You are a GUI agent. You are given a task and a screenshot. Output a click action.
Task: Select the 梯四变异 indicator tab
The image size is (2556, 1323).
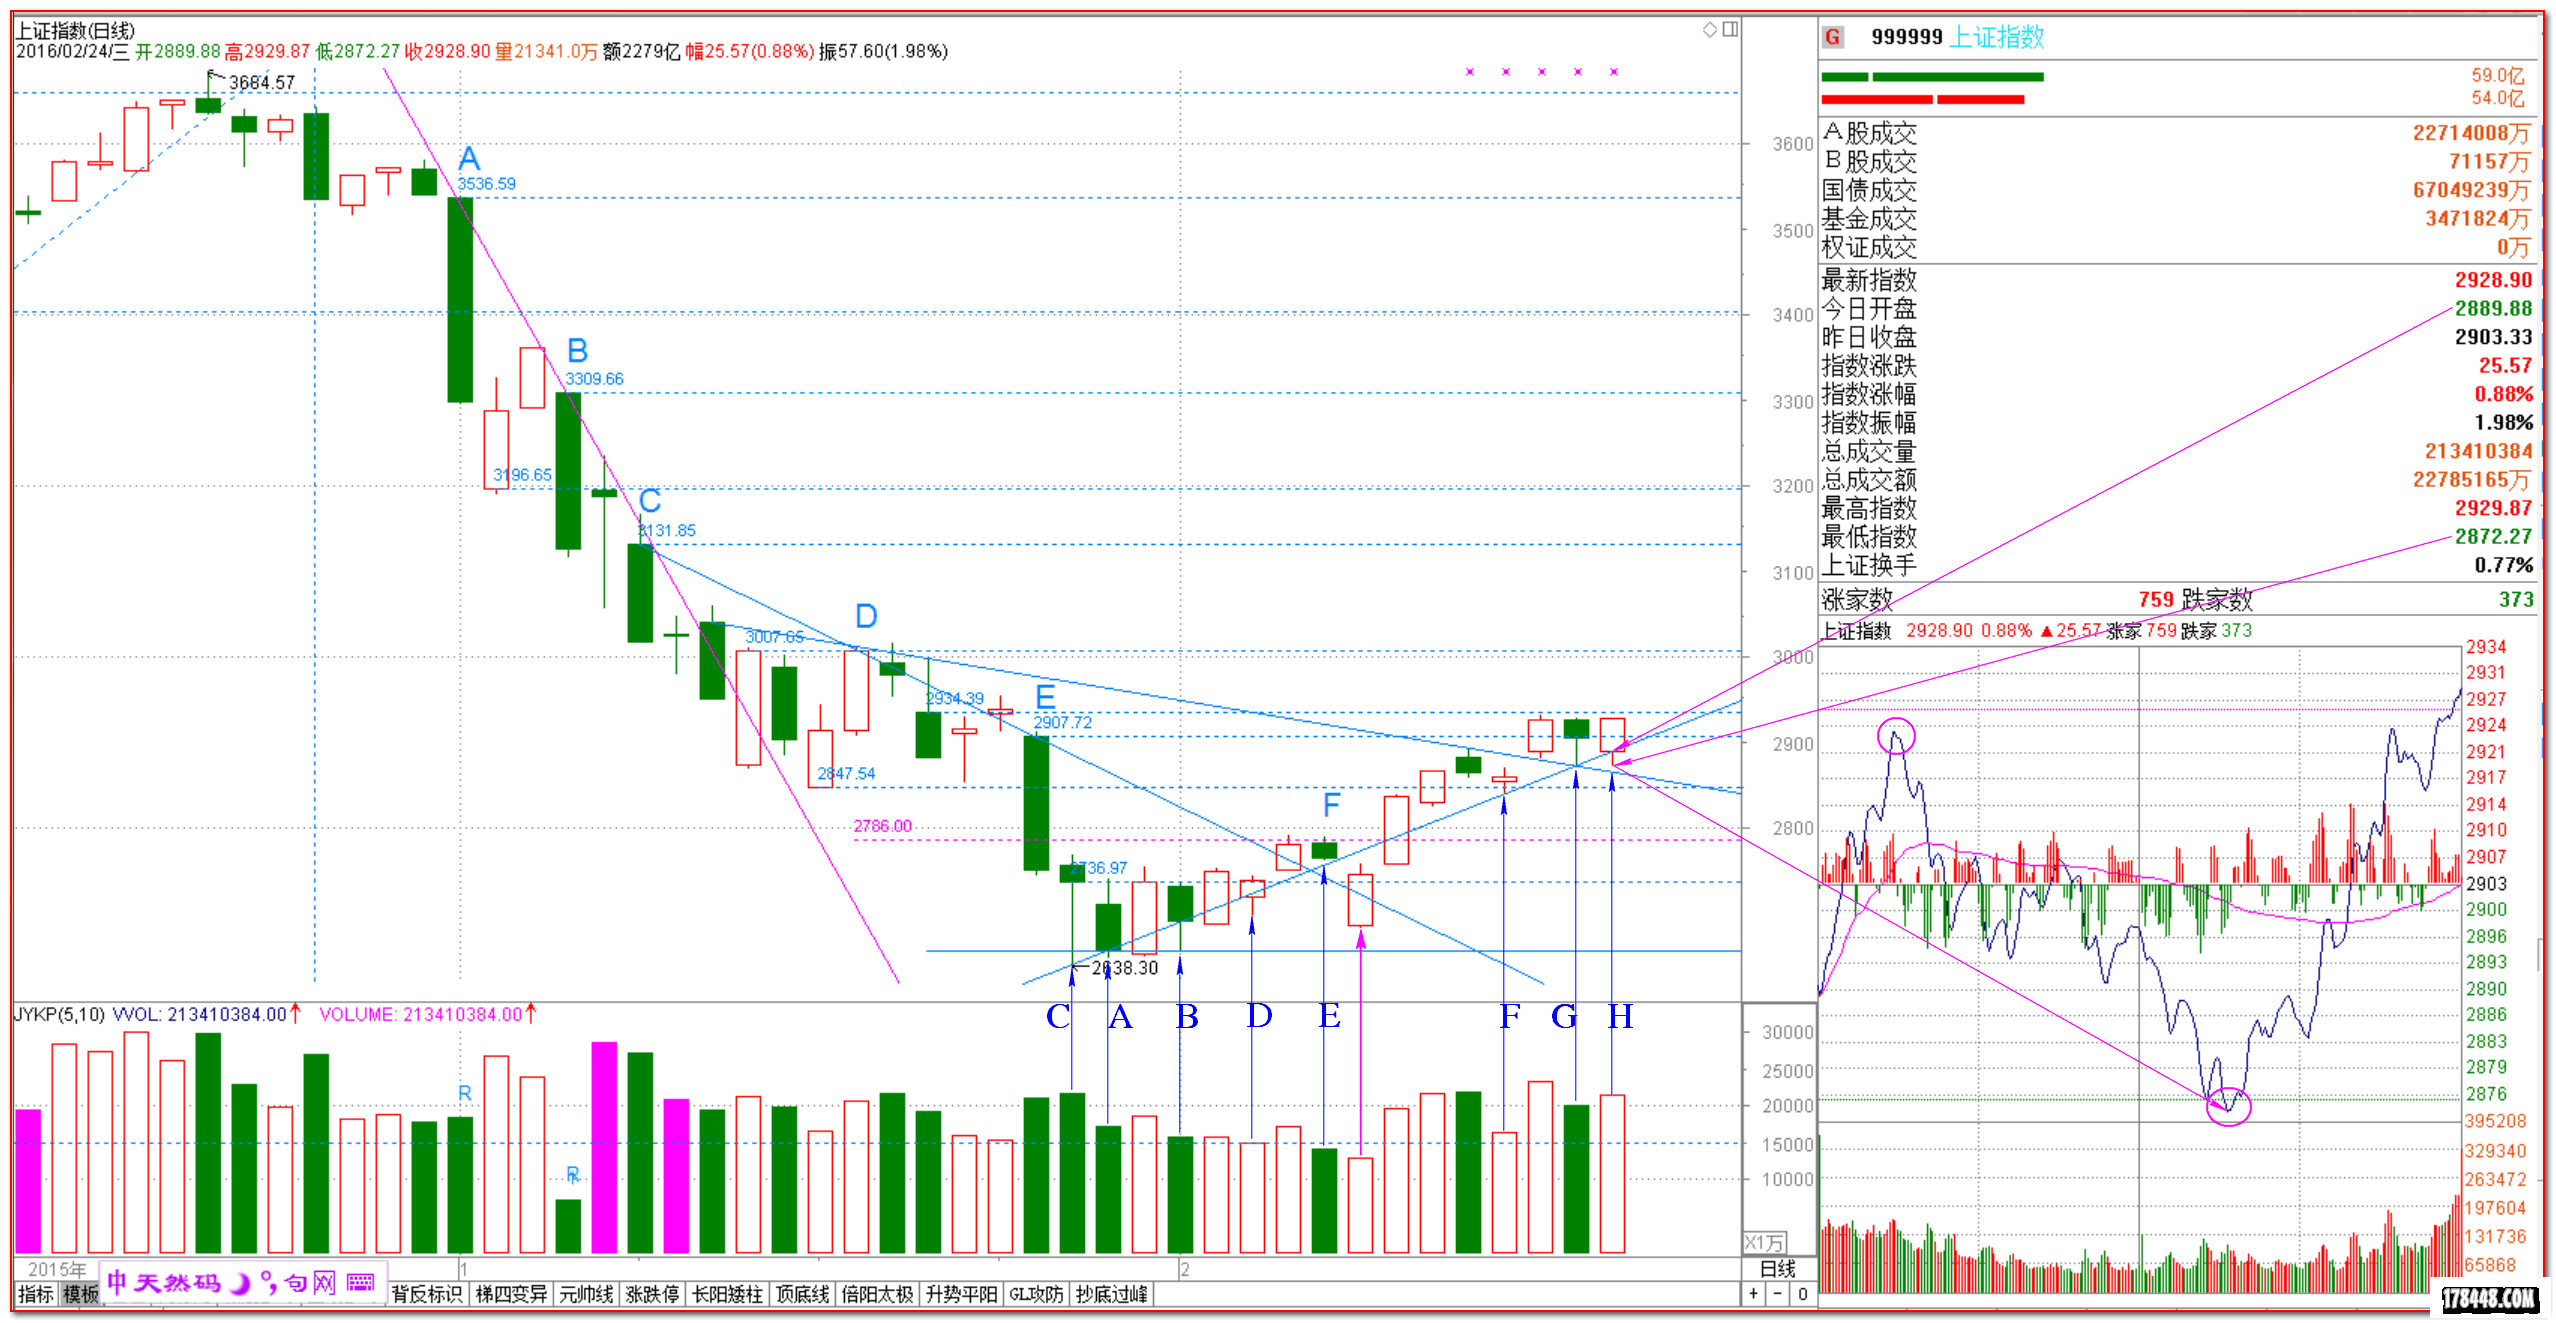[x=511, y=1294]
